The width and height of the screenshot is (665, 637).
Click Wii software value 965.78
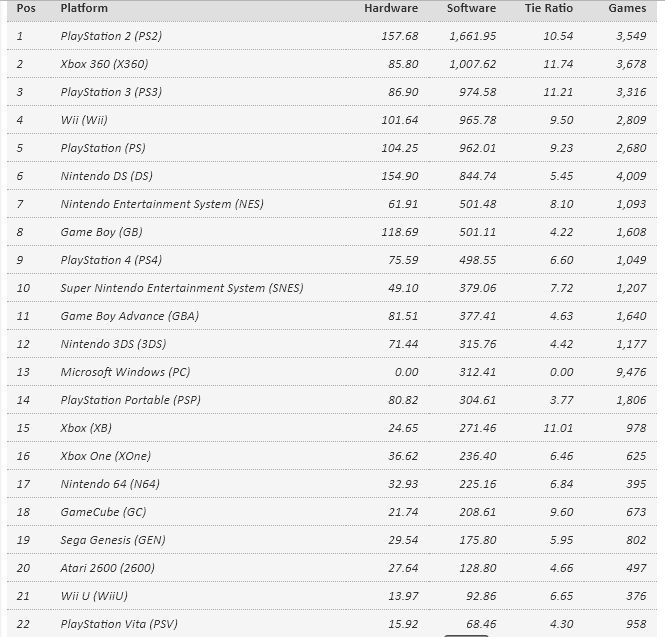478,120
